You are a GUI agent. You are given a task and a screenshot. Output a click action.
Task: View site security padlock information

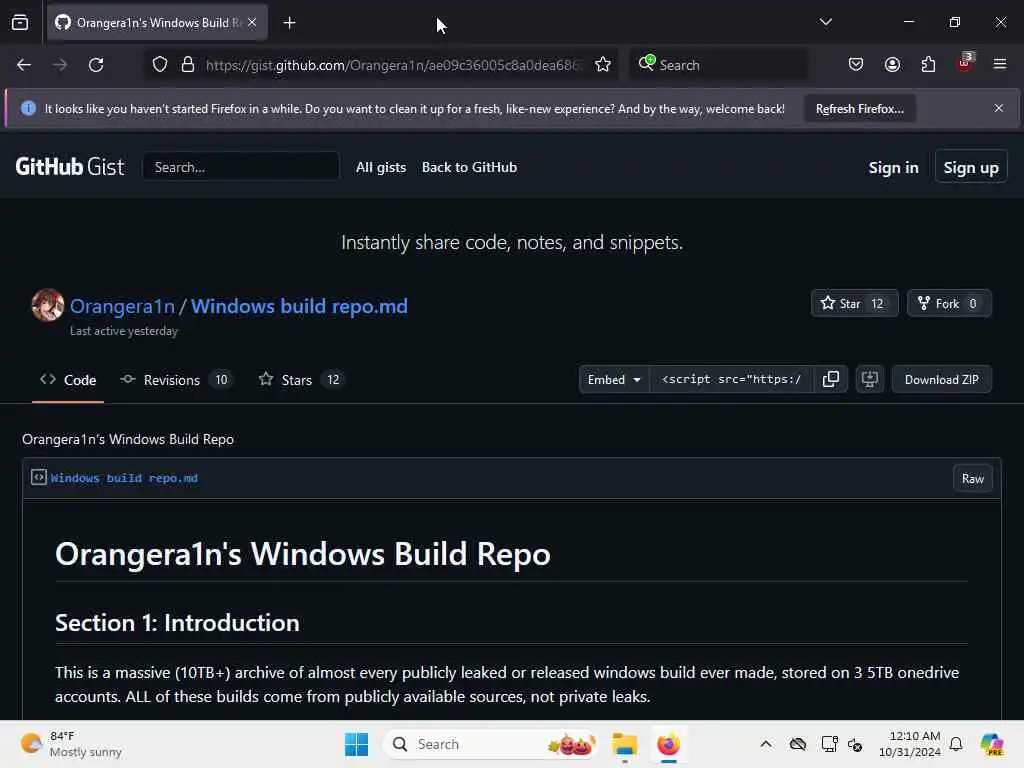(x=188, y=65)
